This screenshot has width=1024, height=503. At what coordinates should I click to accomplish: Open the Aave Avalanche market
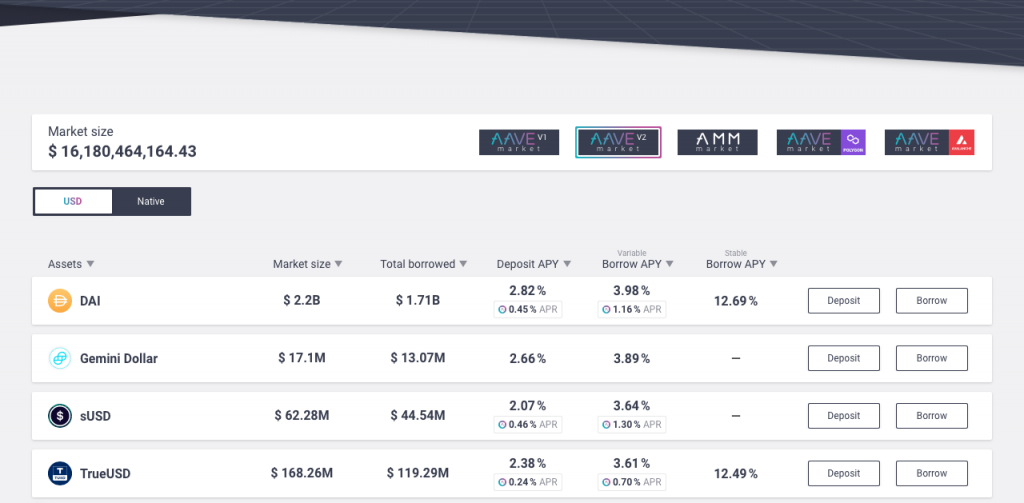point(929,142)
